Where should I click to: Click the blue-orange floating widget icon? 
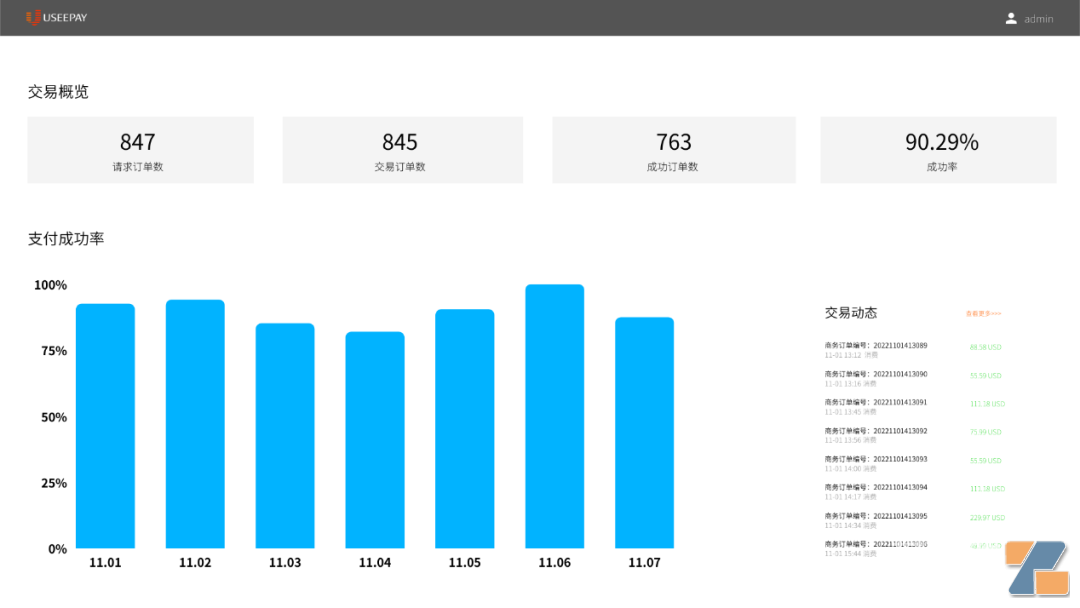tap(1037, 567)
